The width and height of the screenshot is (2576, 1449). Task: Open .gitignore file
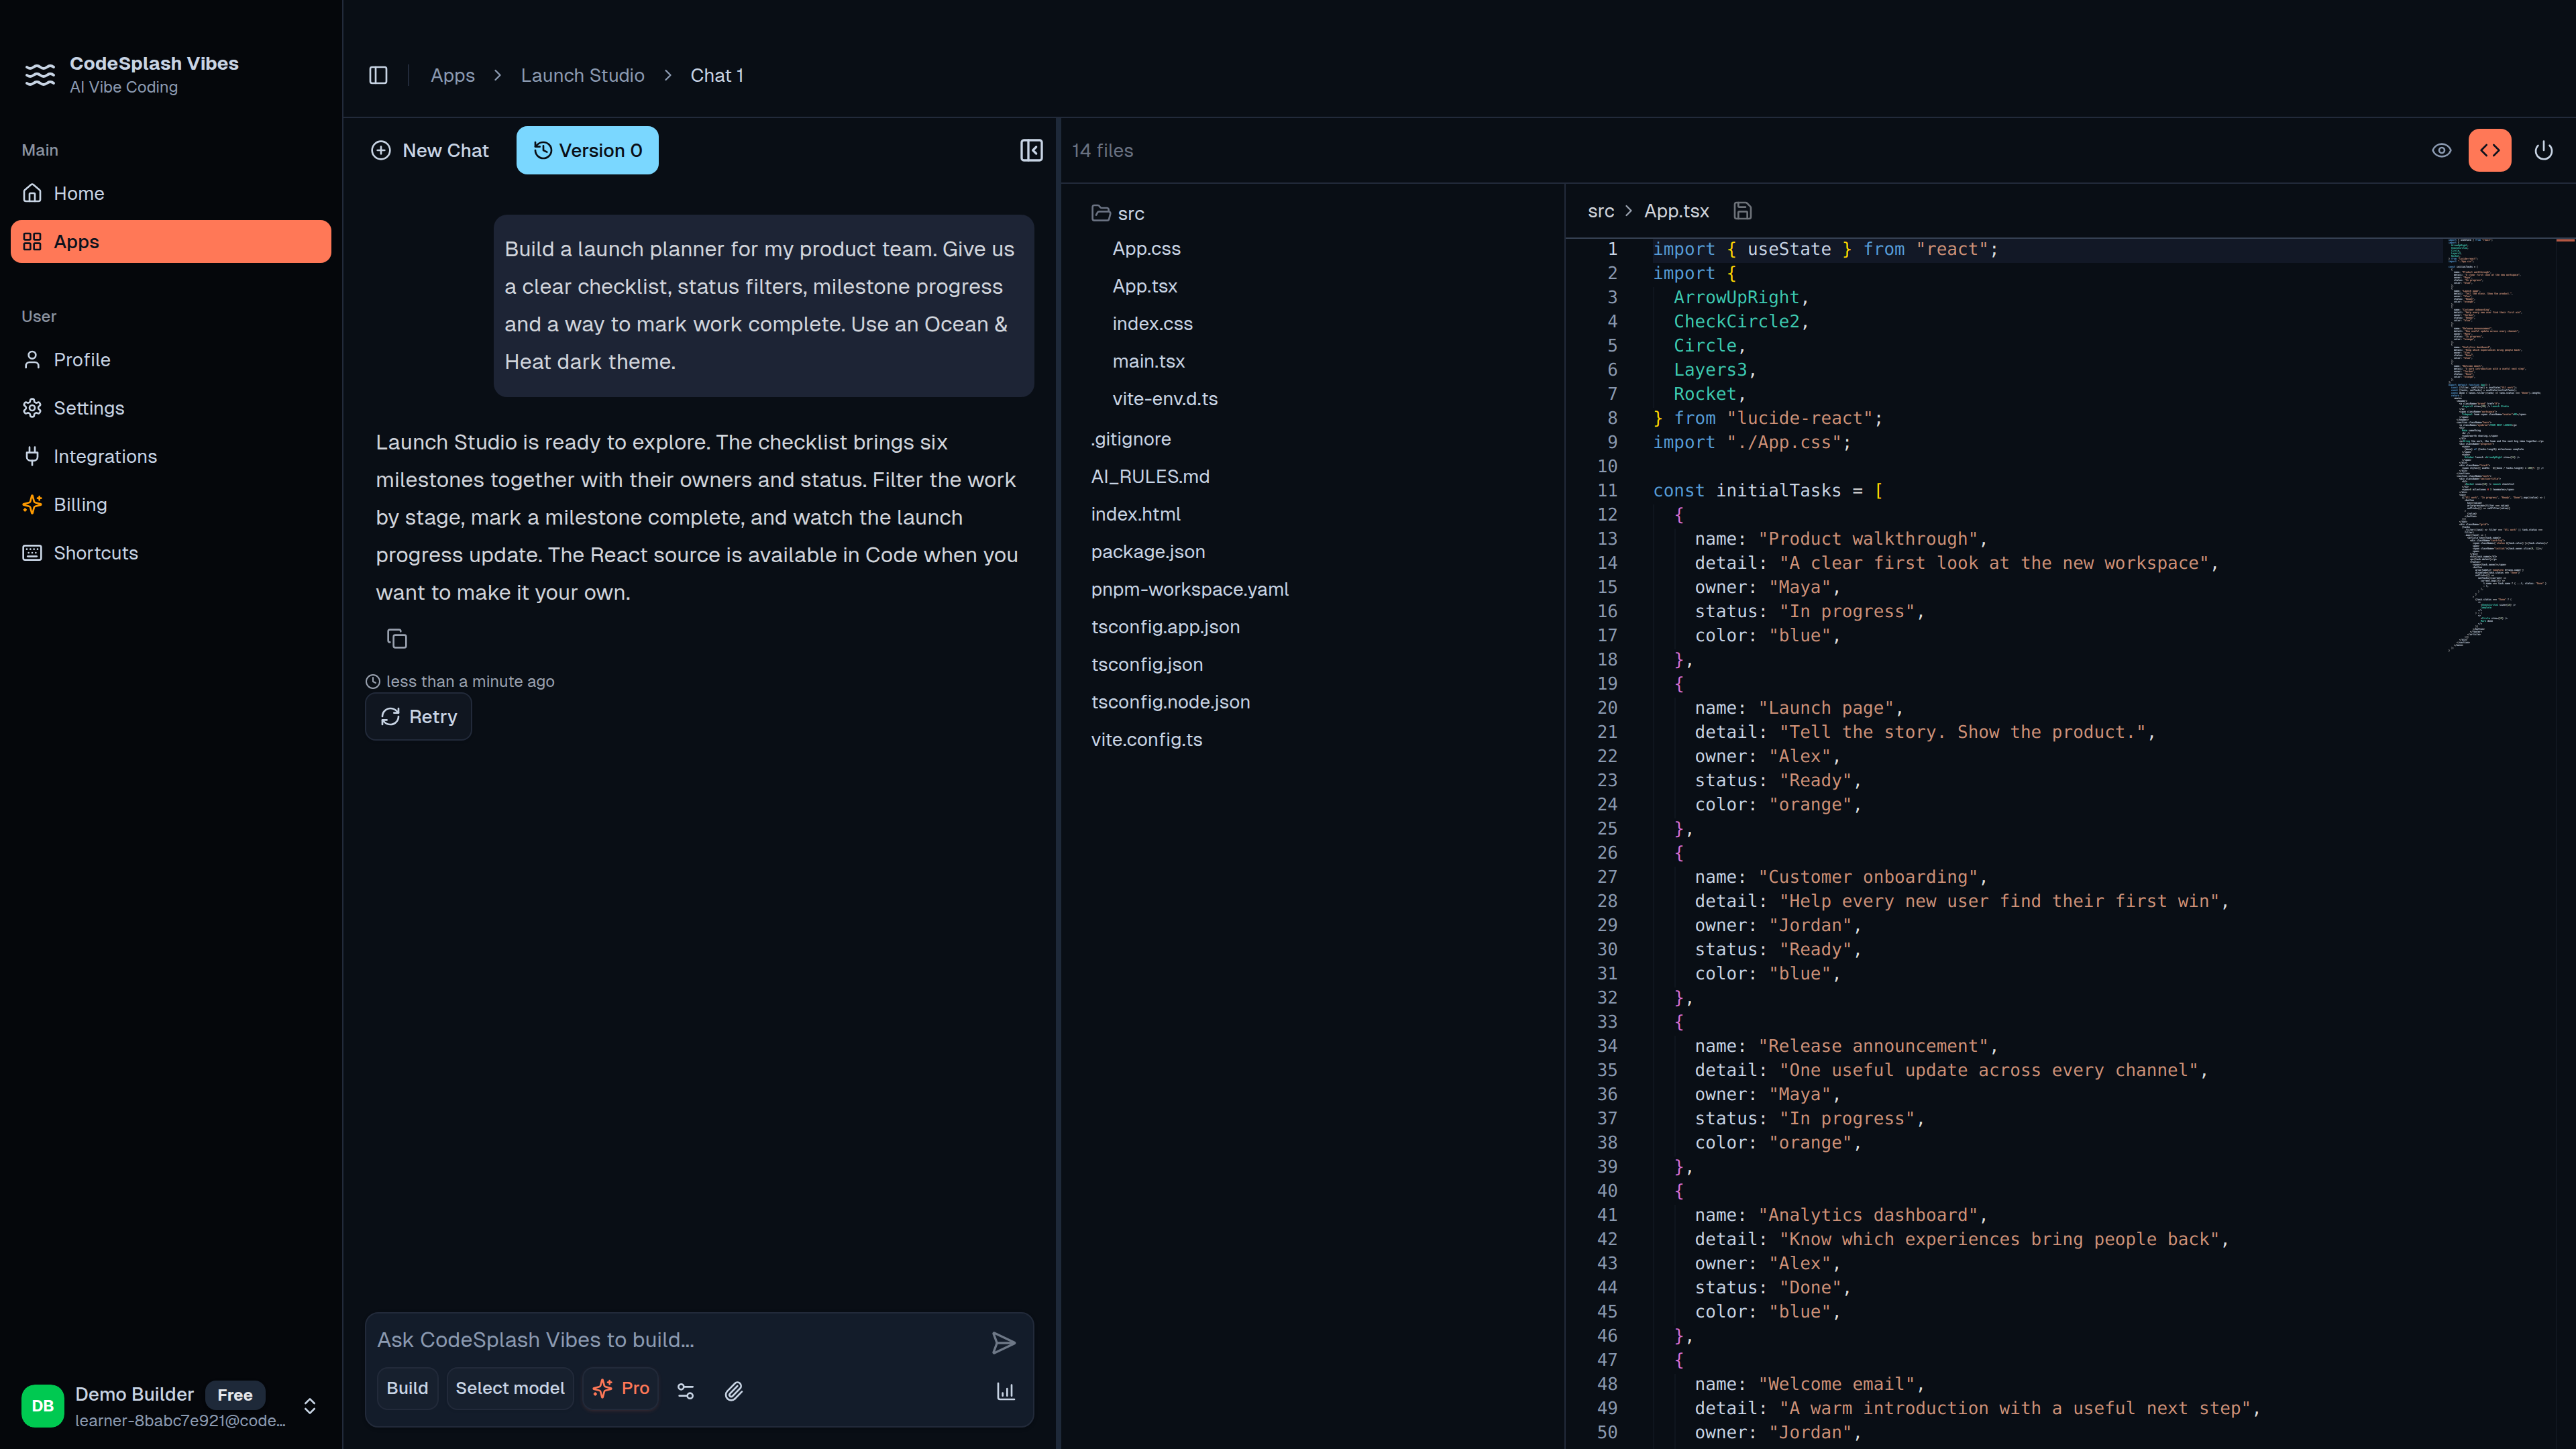pos(1130,439)
